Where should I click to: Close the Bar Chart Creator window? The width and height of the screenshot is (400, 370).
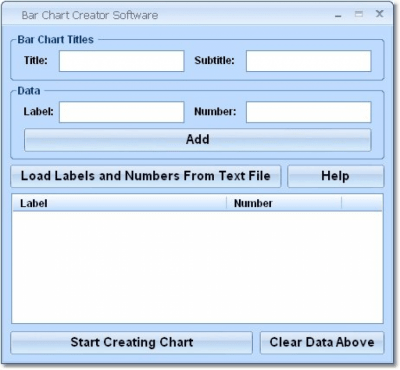(x=379, y=14)
